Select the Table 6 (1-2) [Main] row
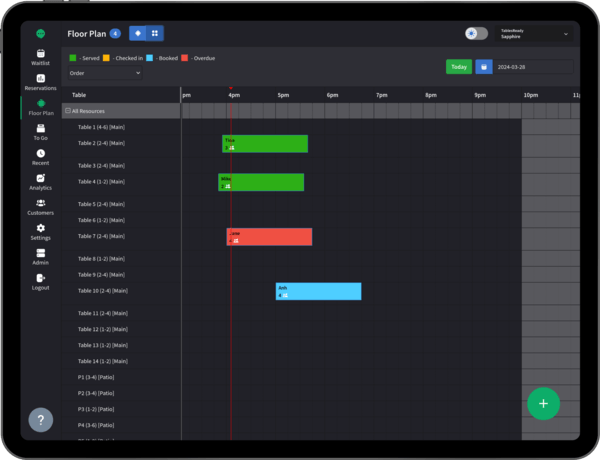 tap(121, 220)
